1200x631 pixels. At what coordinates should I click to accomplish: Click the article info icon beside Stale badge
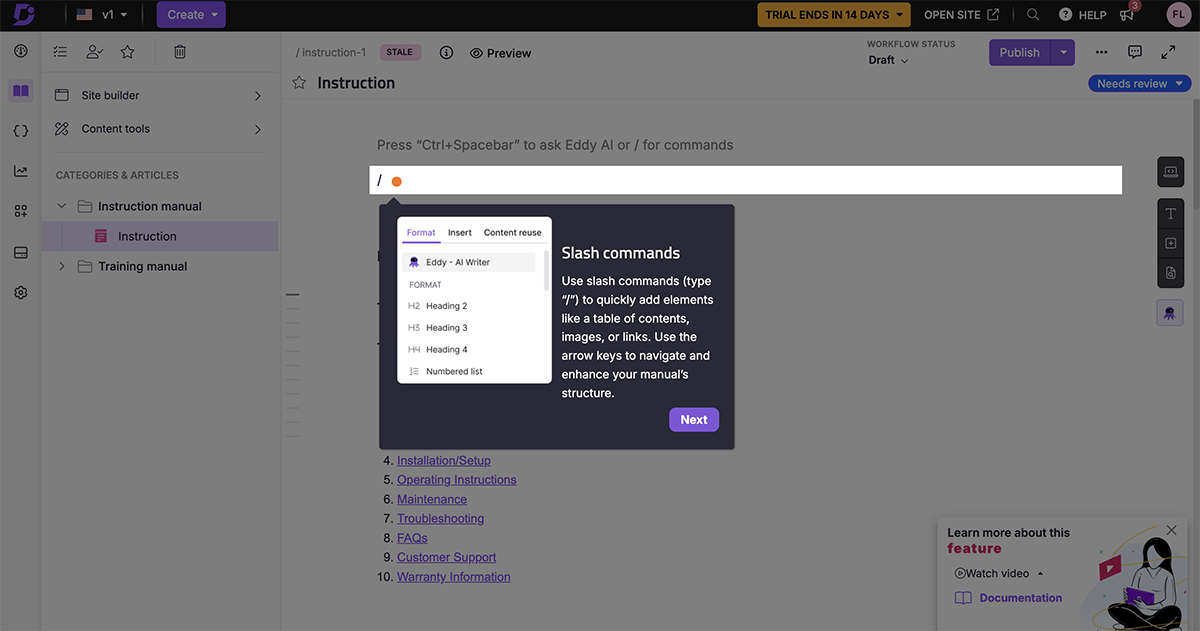446,53
